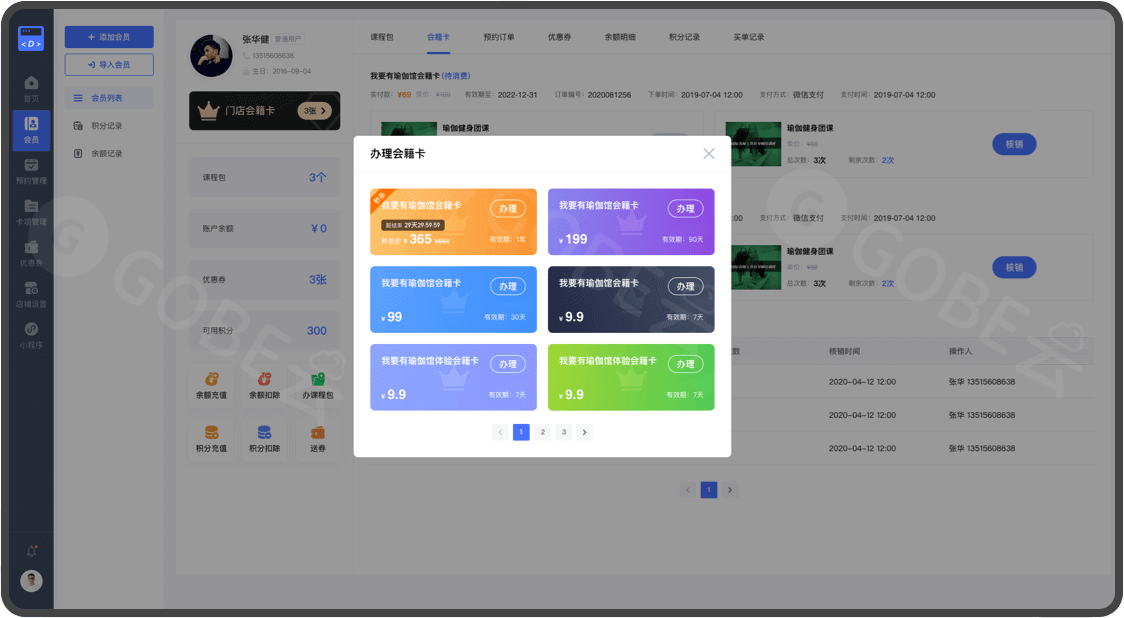Image resolution: width=1124 pixels, height=618 pixels.
Task: Open the notification bell at sidebar bottom
Action: 31,550
